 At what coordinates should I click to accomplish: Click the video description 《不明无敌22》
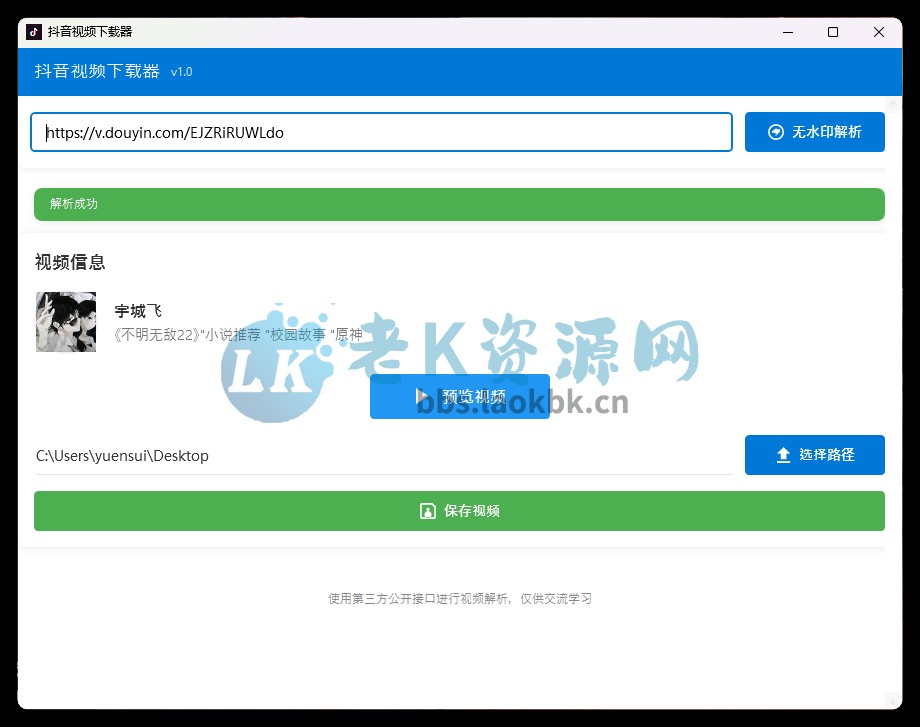(x=238, y=334)
